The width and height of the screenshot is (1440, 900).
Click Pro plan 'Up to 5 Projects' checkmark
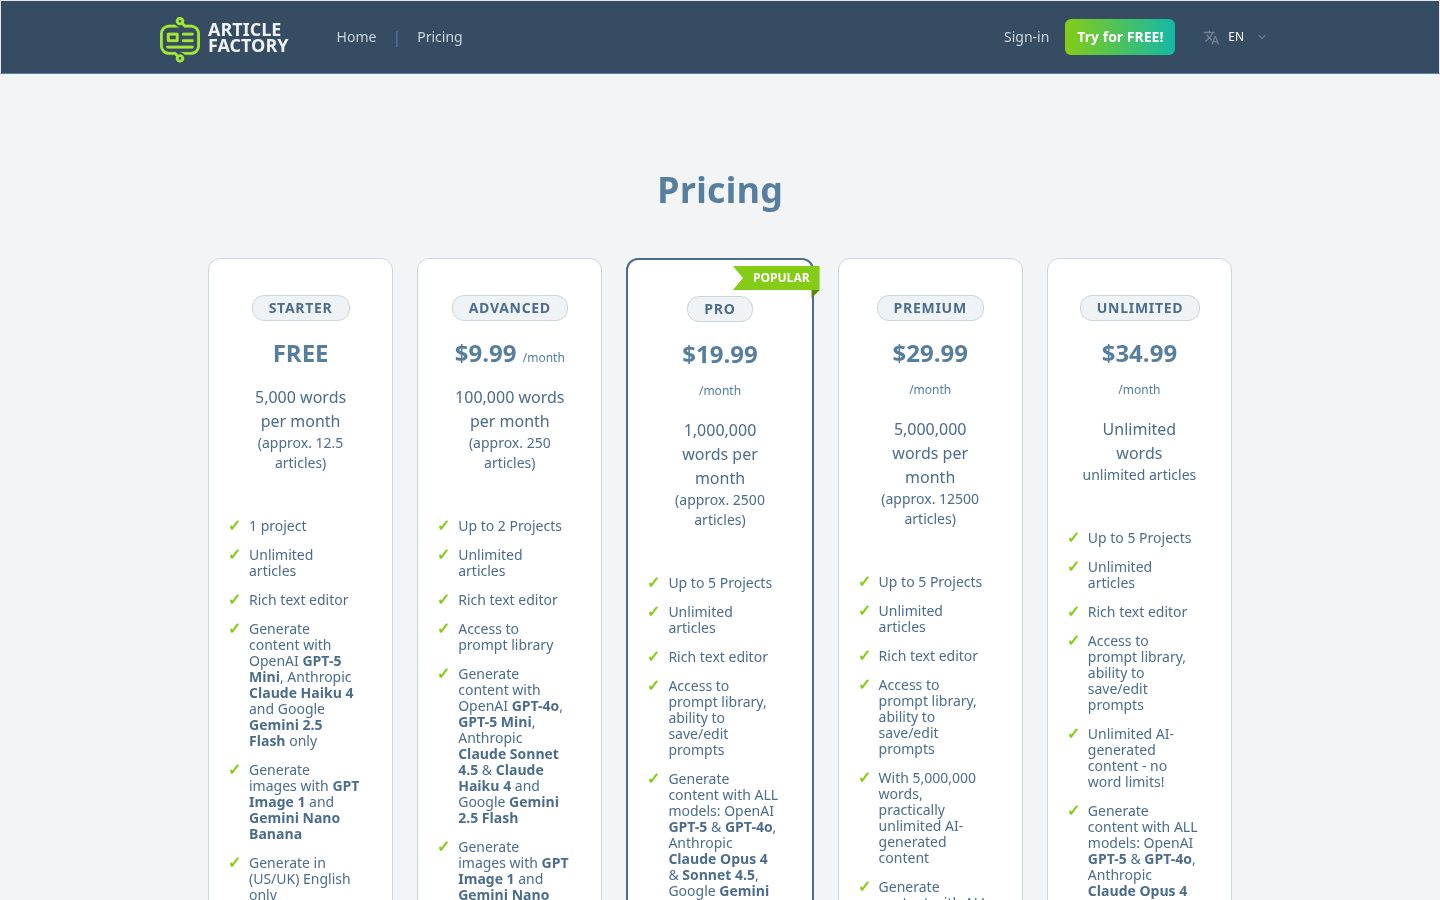[653, 583]
